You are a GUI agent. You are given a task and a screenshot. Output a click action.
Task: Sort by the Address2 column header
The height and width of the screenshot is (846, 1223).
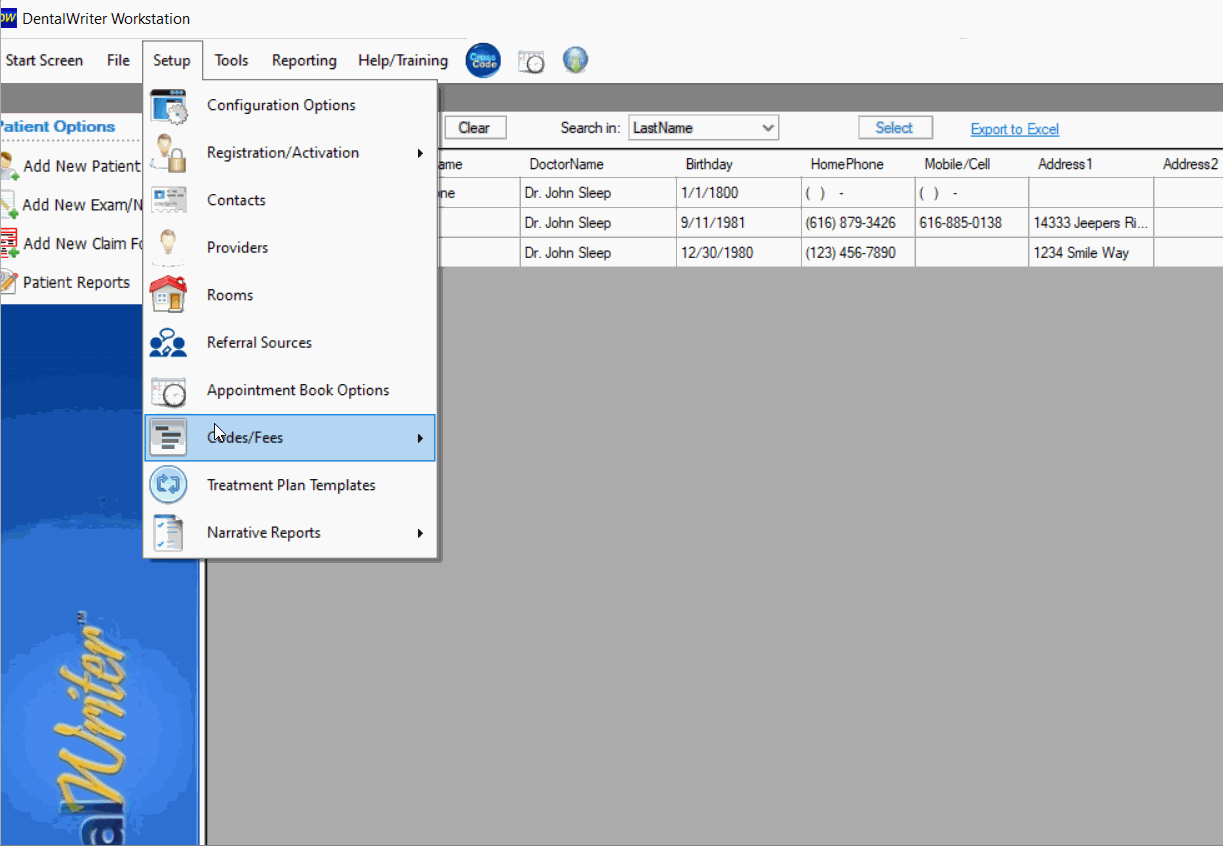click(1188, 164)
